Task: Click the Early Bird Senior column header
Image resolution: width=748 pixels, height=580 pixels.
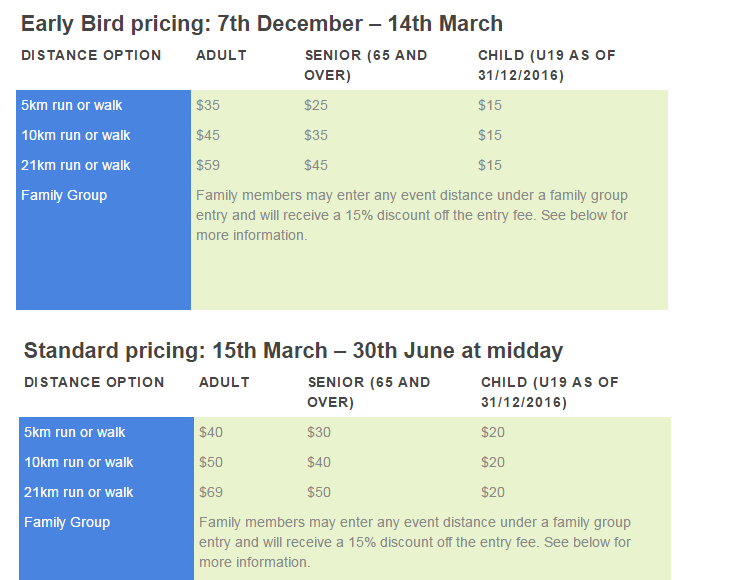Action: click(366, 65)
